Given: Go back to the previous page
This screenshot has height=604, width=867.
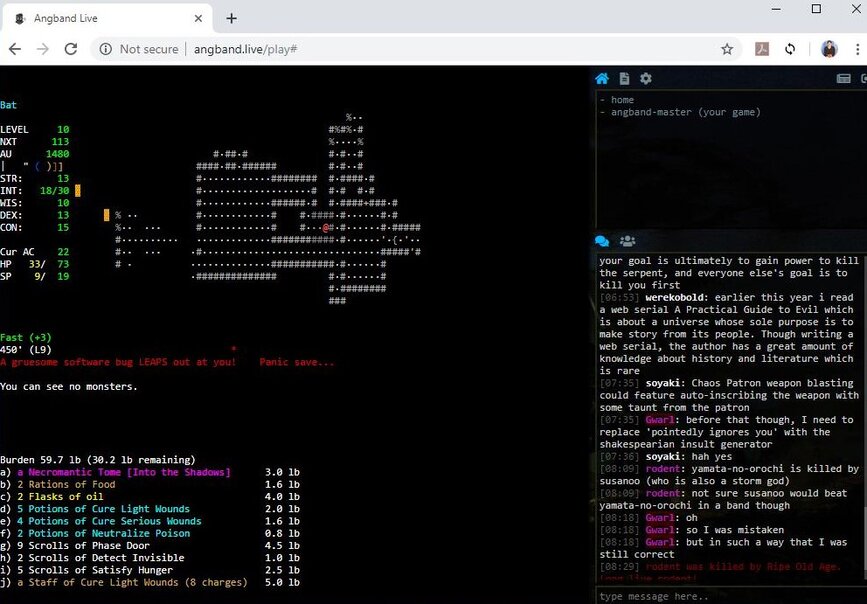Looking at the screenshot, I should (15, 49).
